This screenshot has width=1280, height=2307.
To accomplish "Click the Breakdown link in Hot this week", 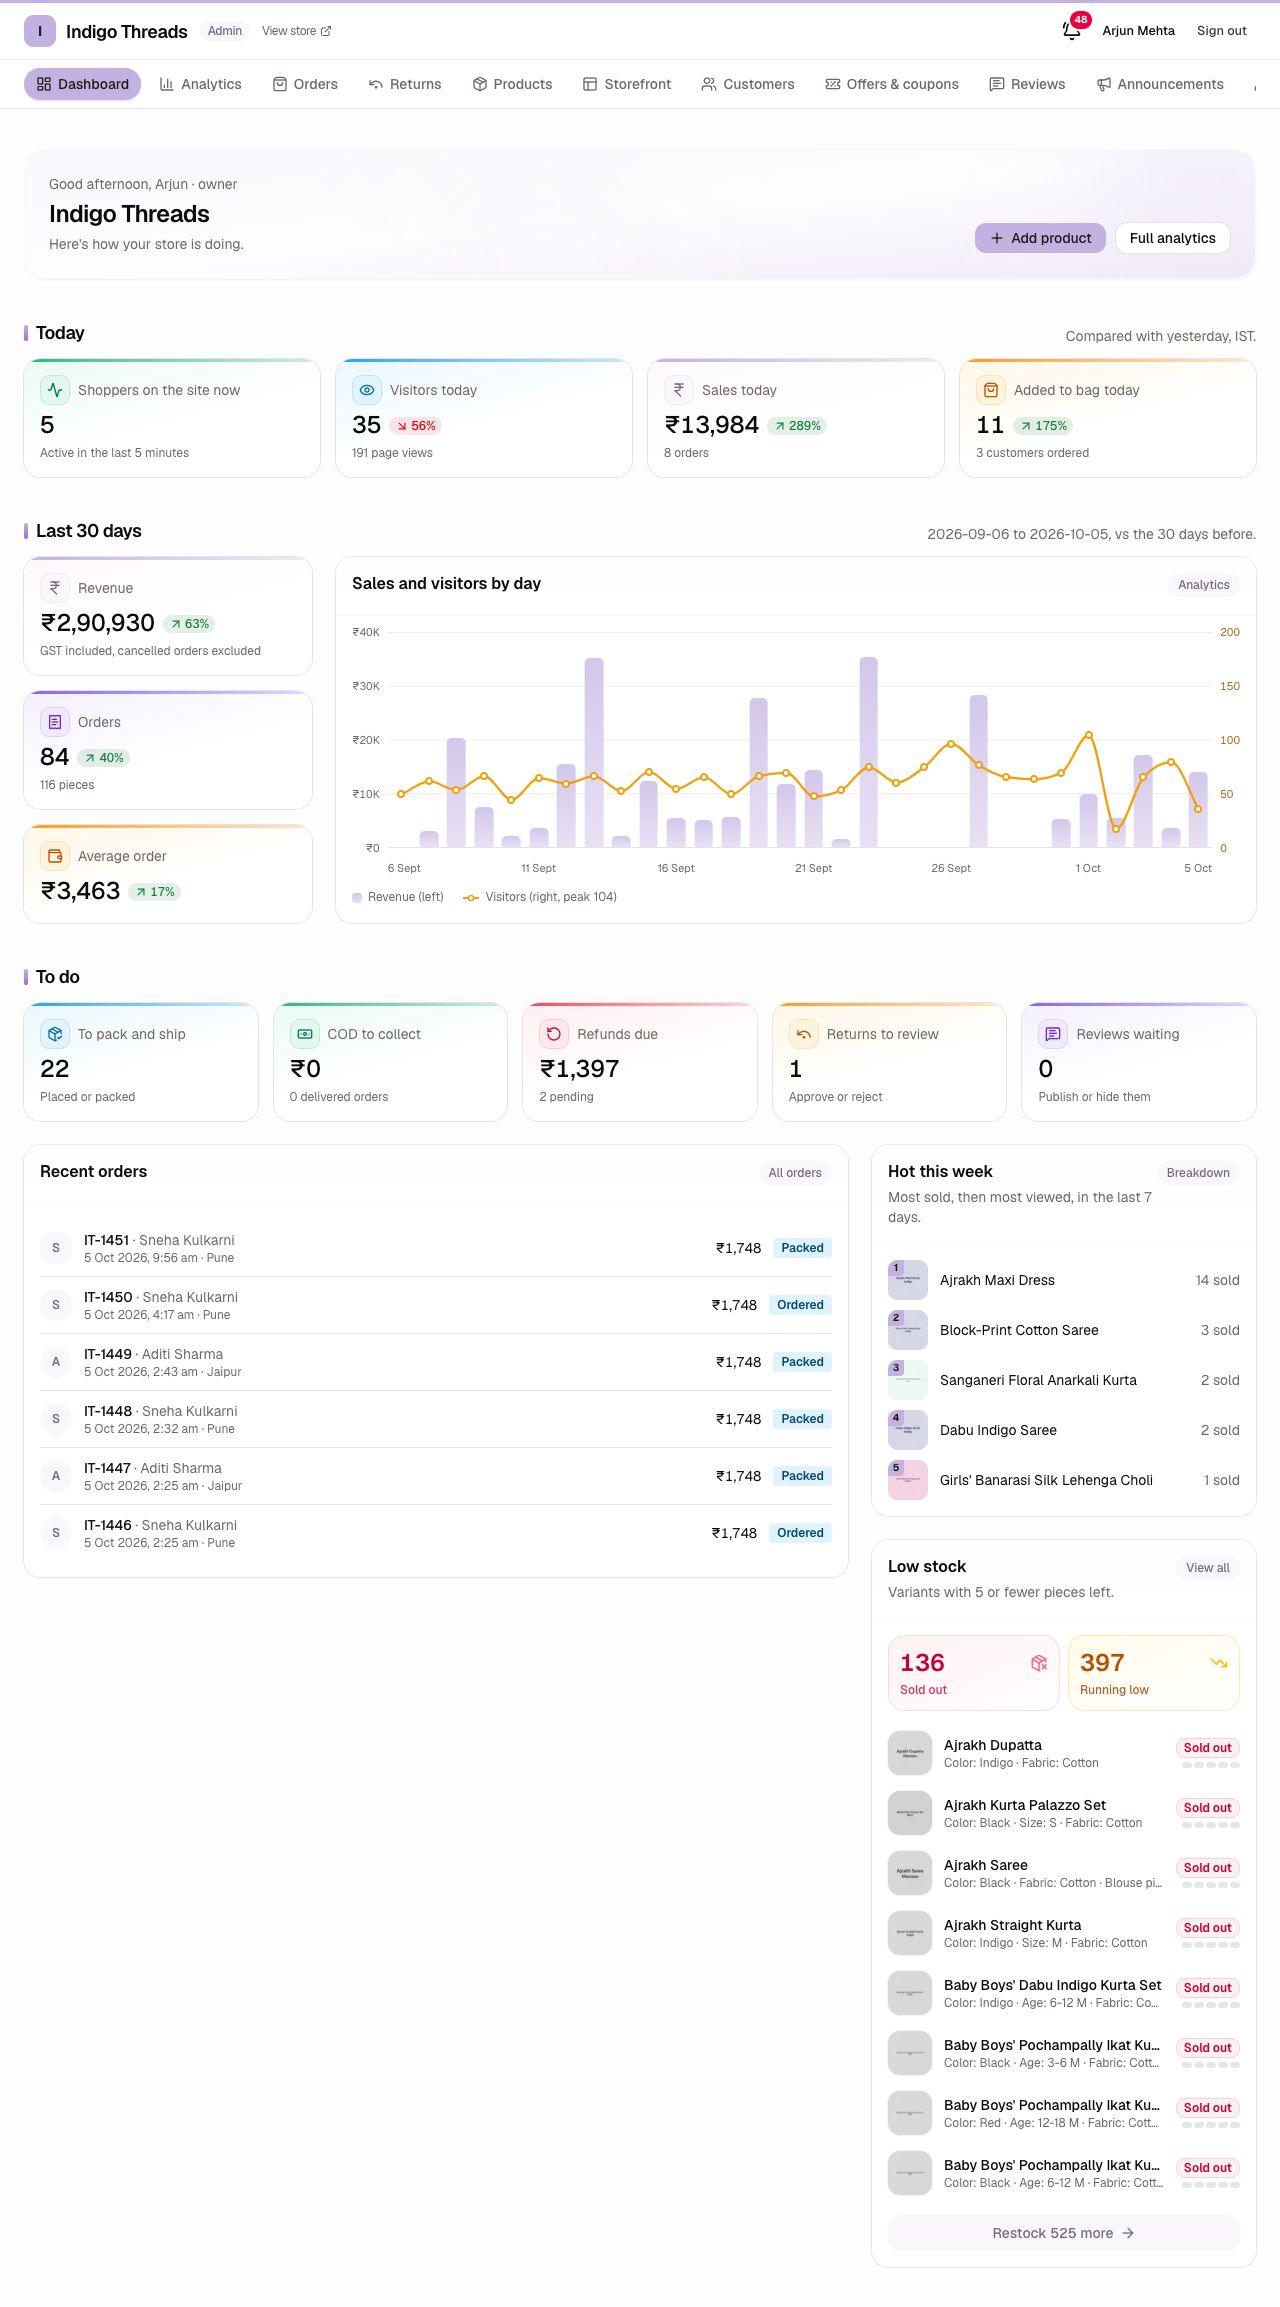I will (x=1198, y=1173).
